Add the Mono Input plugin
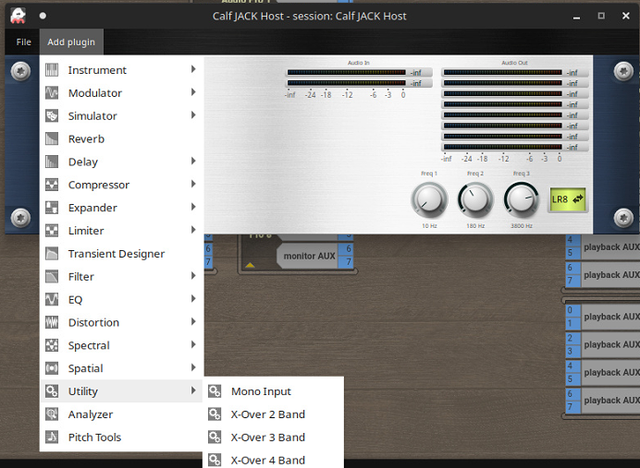This screenshot has height=468, width=640. pos(273,391)
